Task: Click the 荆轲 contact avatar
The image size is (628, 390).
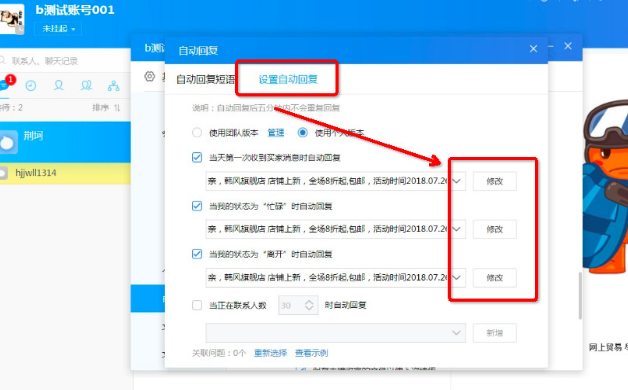Action: tap(8, 142)
